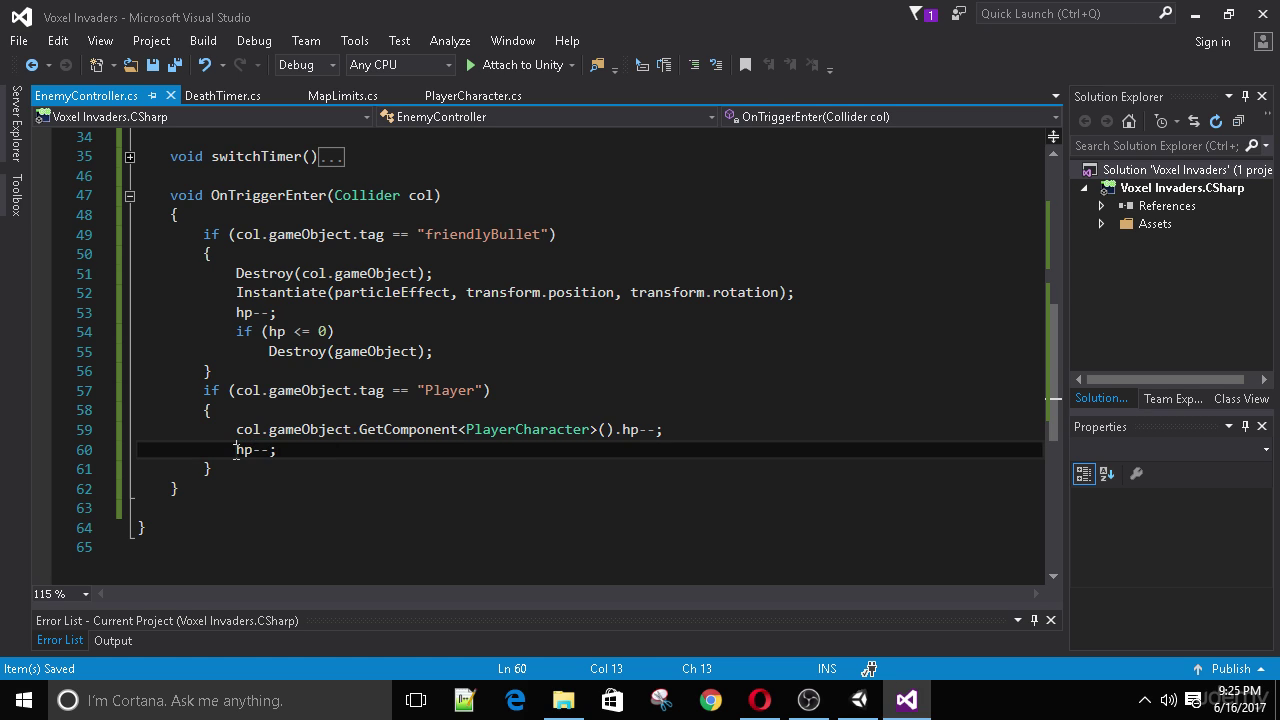Screen dimensions: 1280x720
Task: Click the account avatar icon
Action: click(x=1262, y=41)
